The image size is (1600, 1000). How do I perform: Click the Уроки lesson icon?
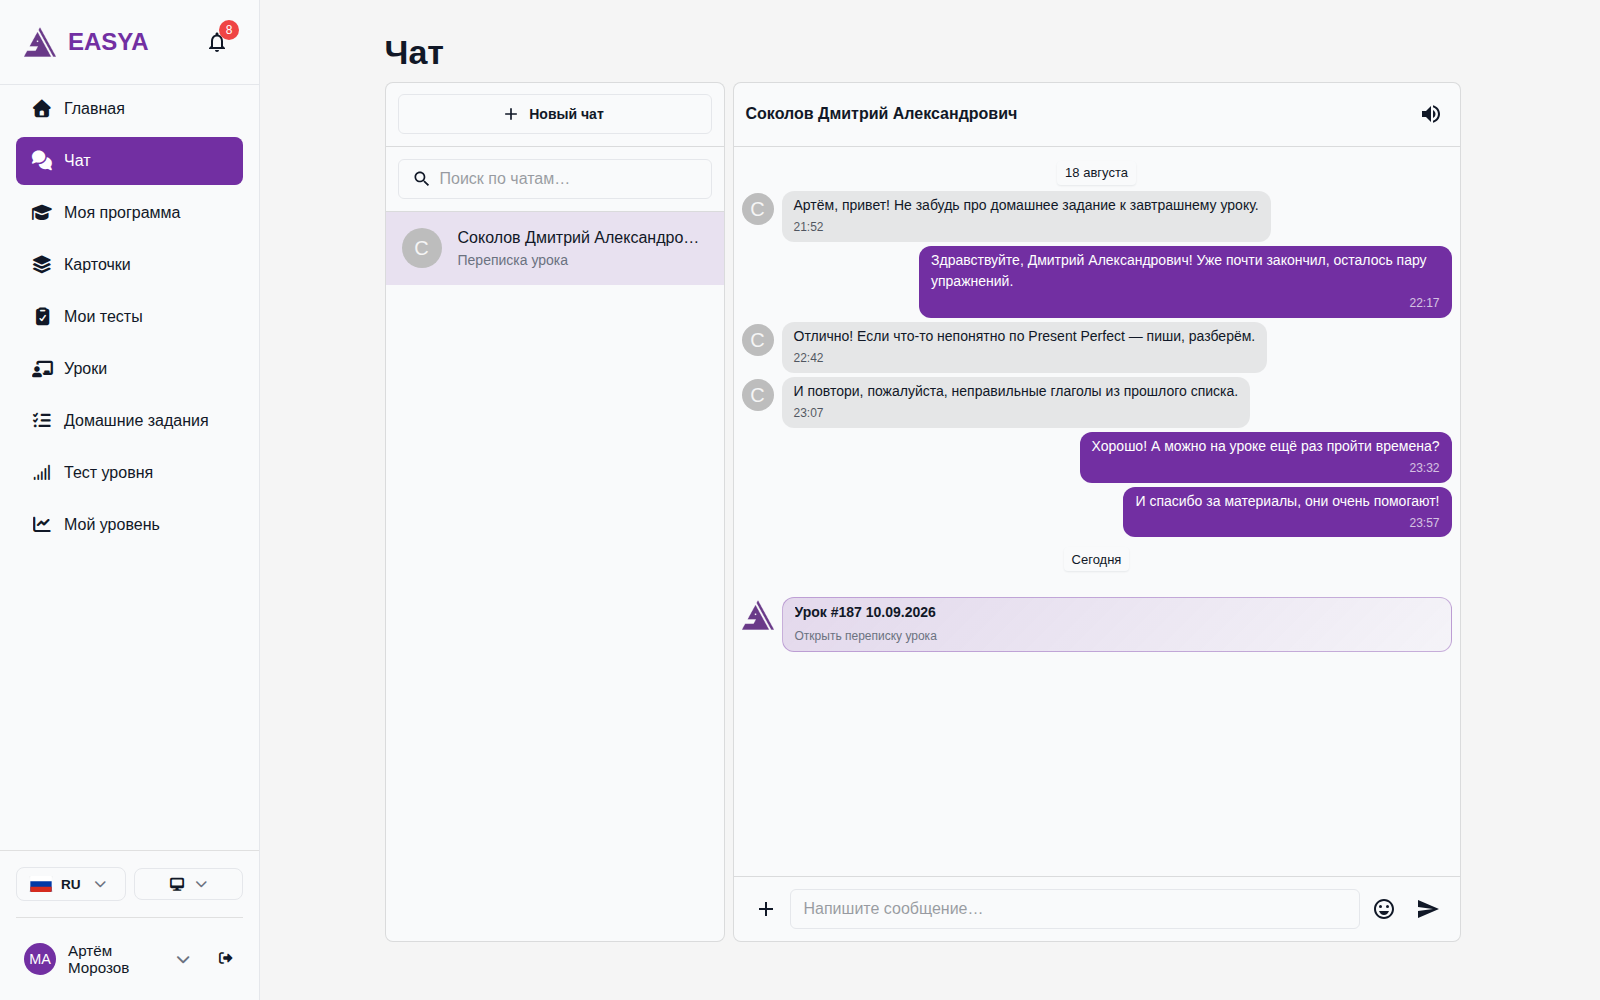coord(42,369)
